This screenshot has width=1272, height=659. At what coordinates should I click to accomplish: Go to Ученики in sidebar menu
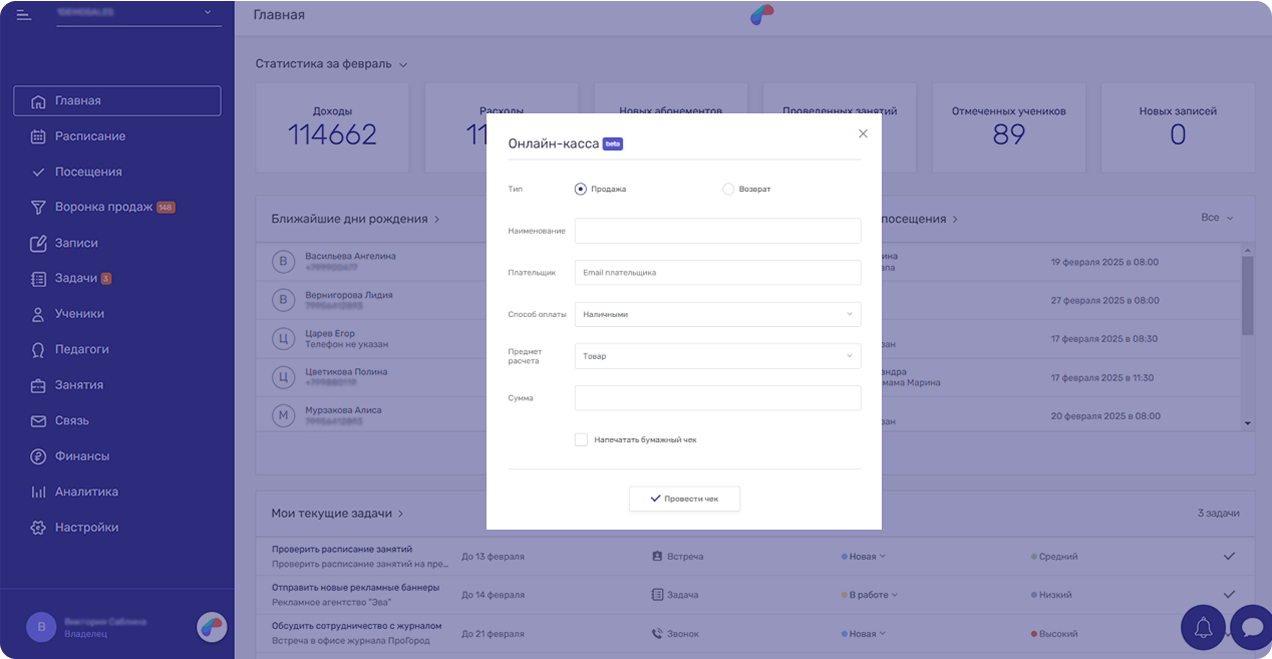click(x=79, y=314)
